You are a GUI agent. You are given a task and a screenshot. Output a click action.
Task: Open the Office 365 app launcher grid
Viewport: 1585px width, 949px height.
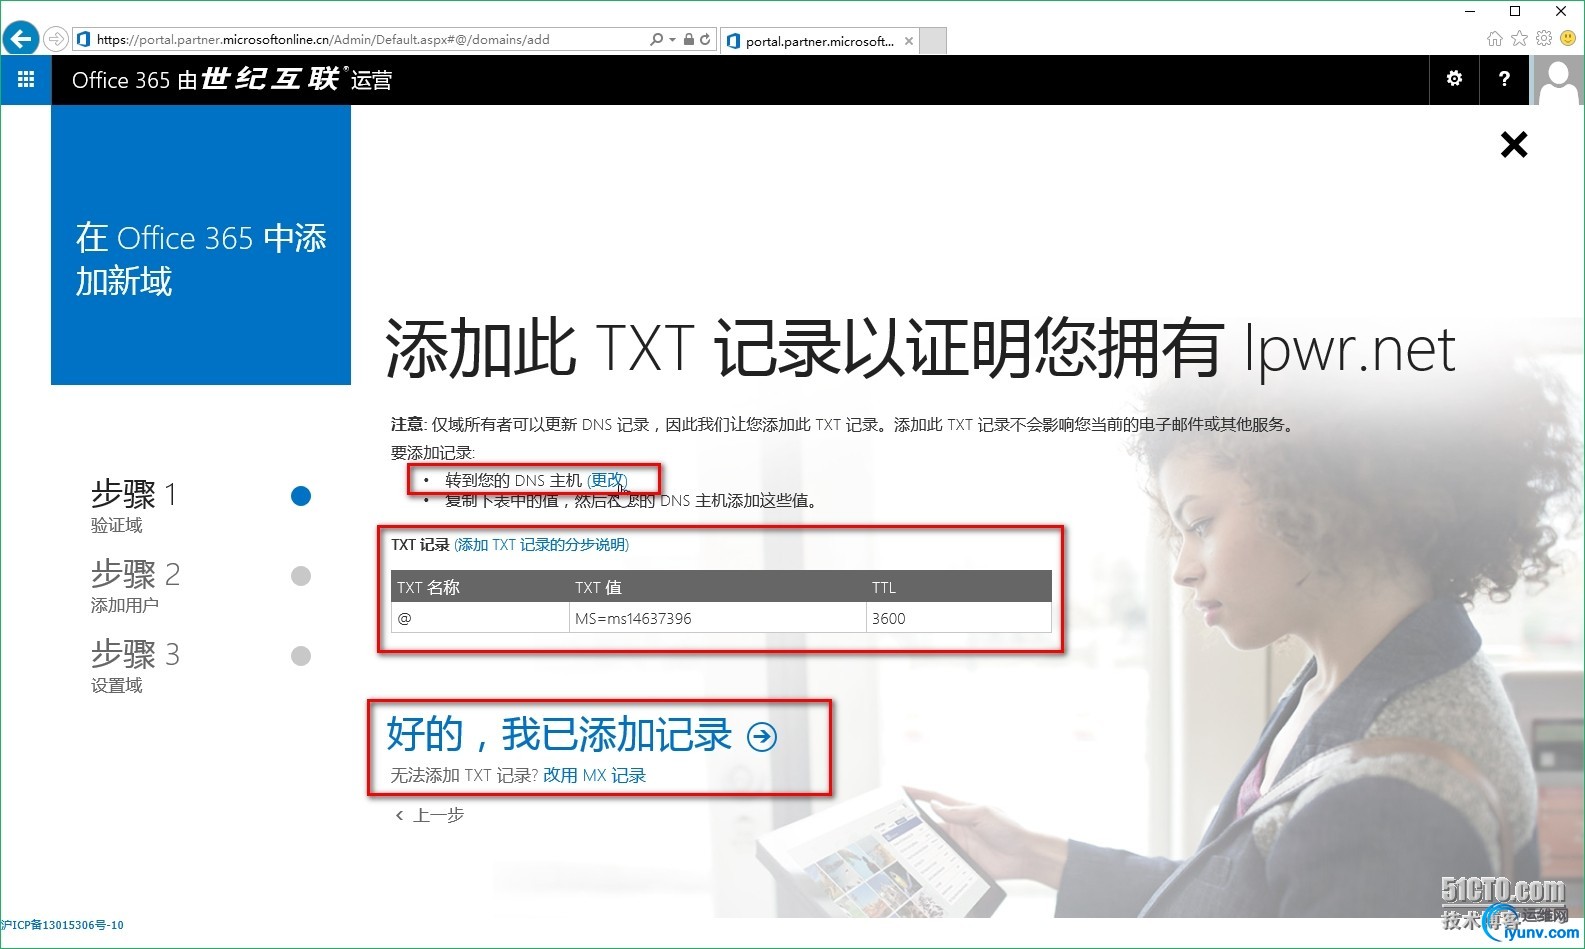pyautogui.click(x=26, y=79)
